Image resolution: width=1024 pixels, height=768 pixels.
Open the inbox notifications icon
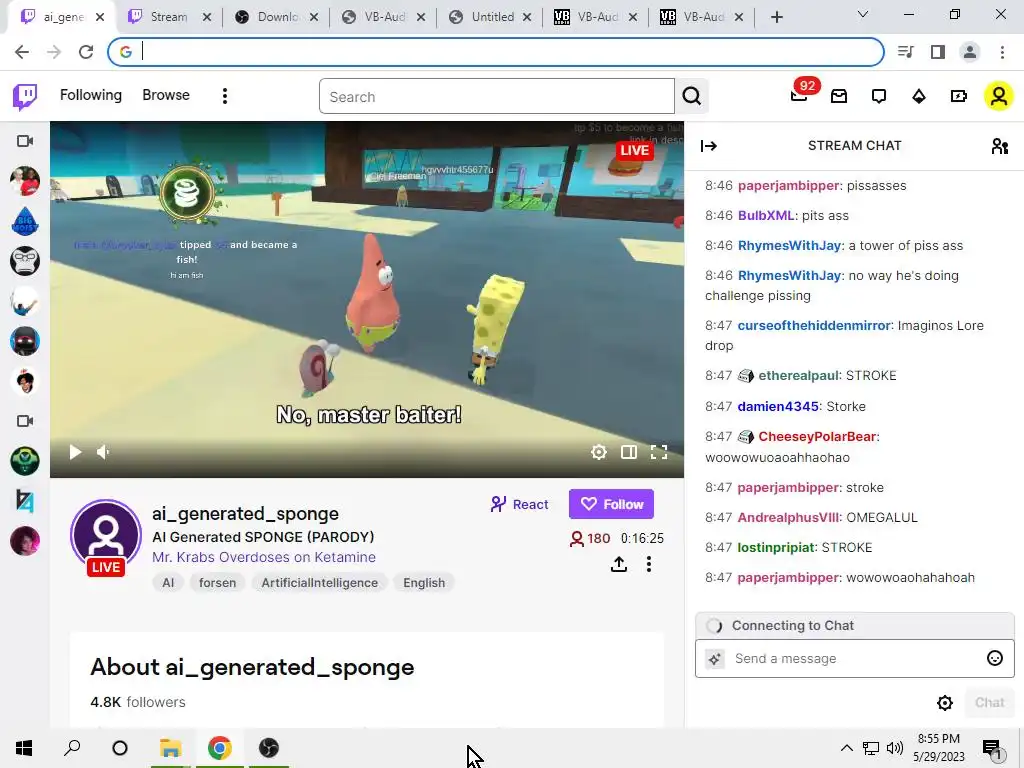(x=839, y=96)
